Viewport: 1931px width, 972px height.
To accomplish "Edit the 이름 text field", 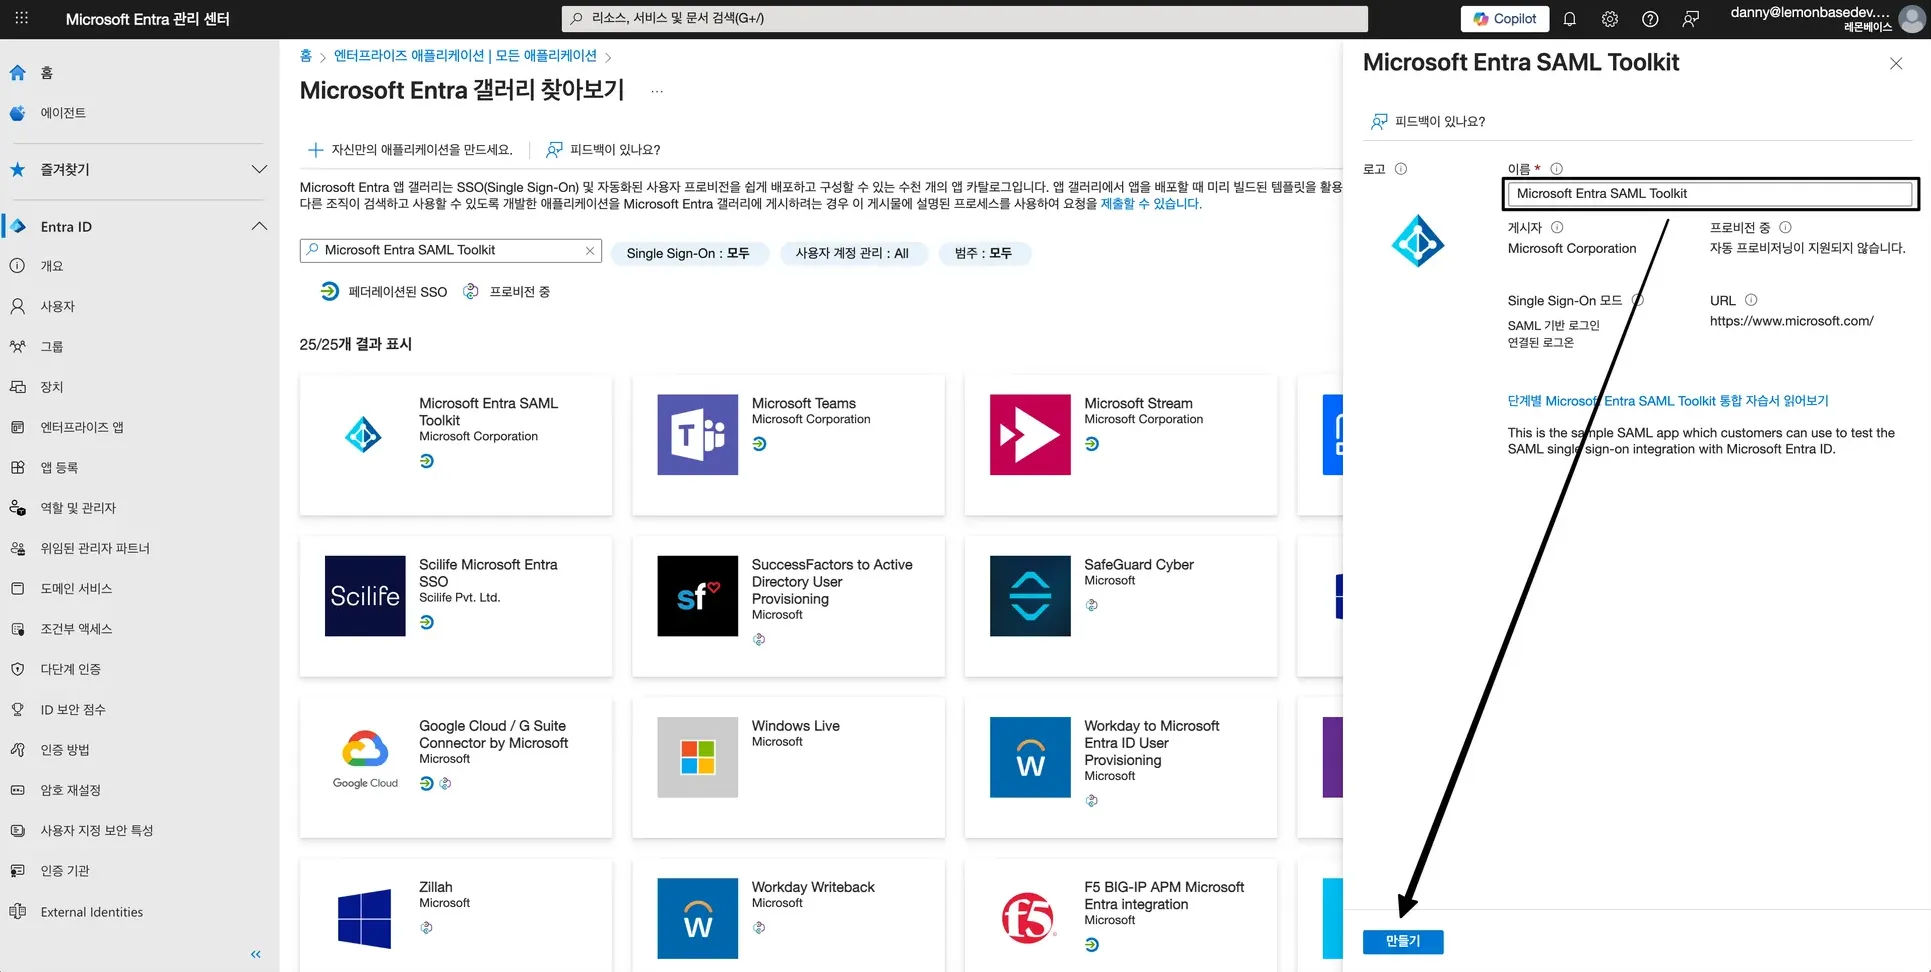I will click(x=1711, y=194).
